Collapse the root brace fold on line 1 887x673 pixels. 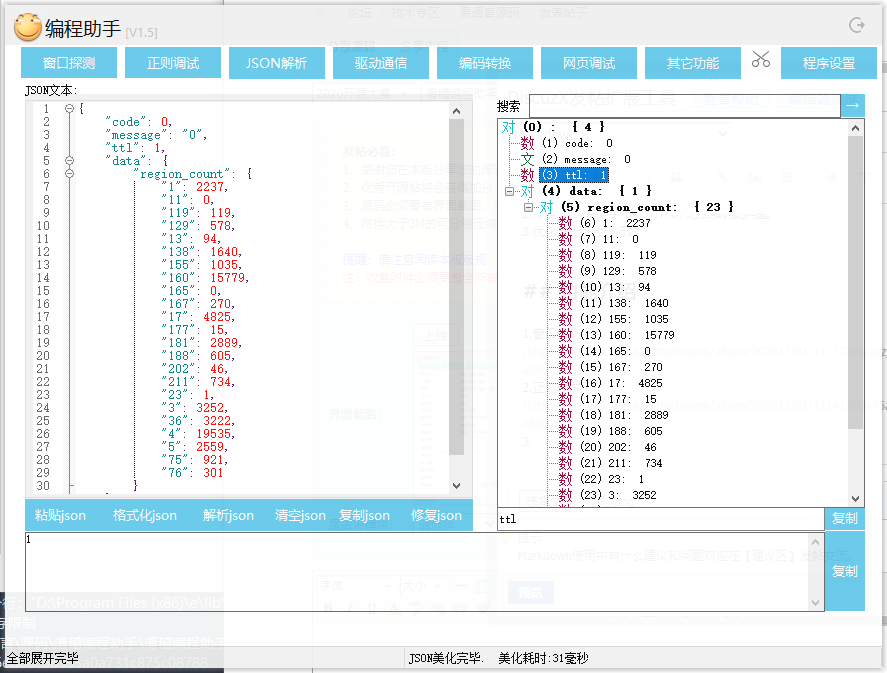69,108
